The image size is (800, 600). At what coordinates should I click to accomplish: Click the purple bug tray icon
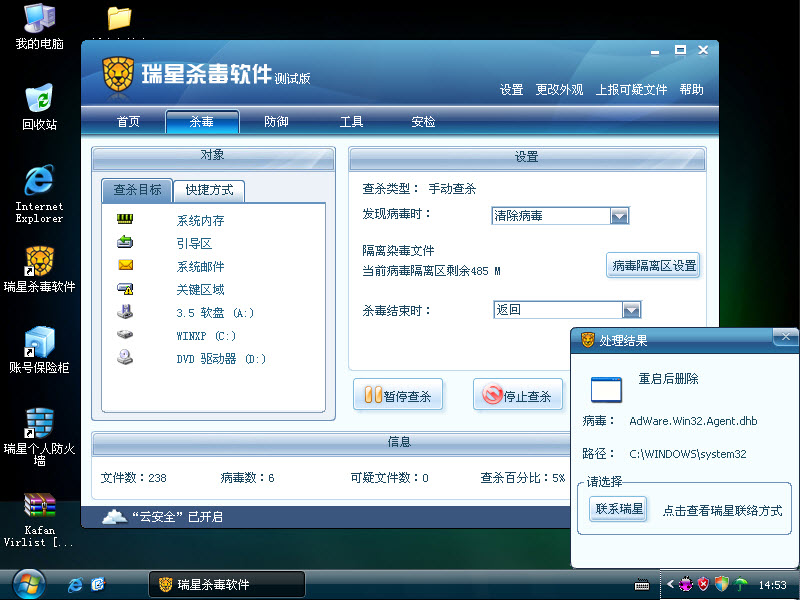pos(686,584)
